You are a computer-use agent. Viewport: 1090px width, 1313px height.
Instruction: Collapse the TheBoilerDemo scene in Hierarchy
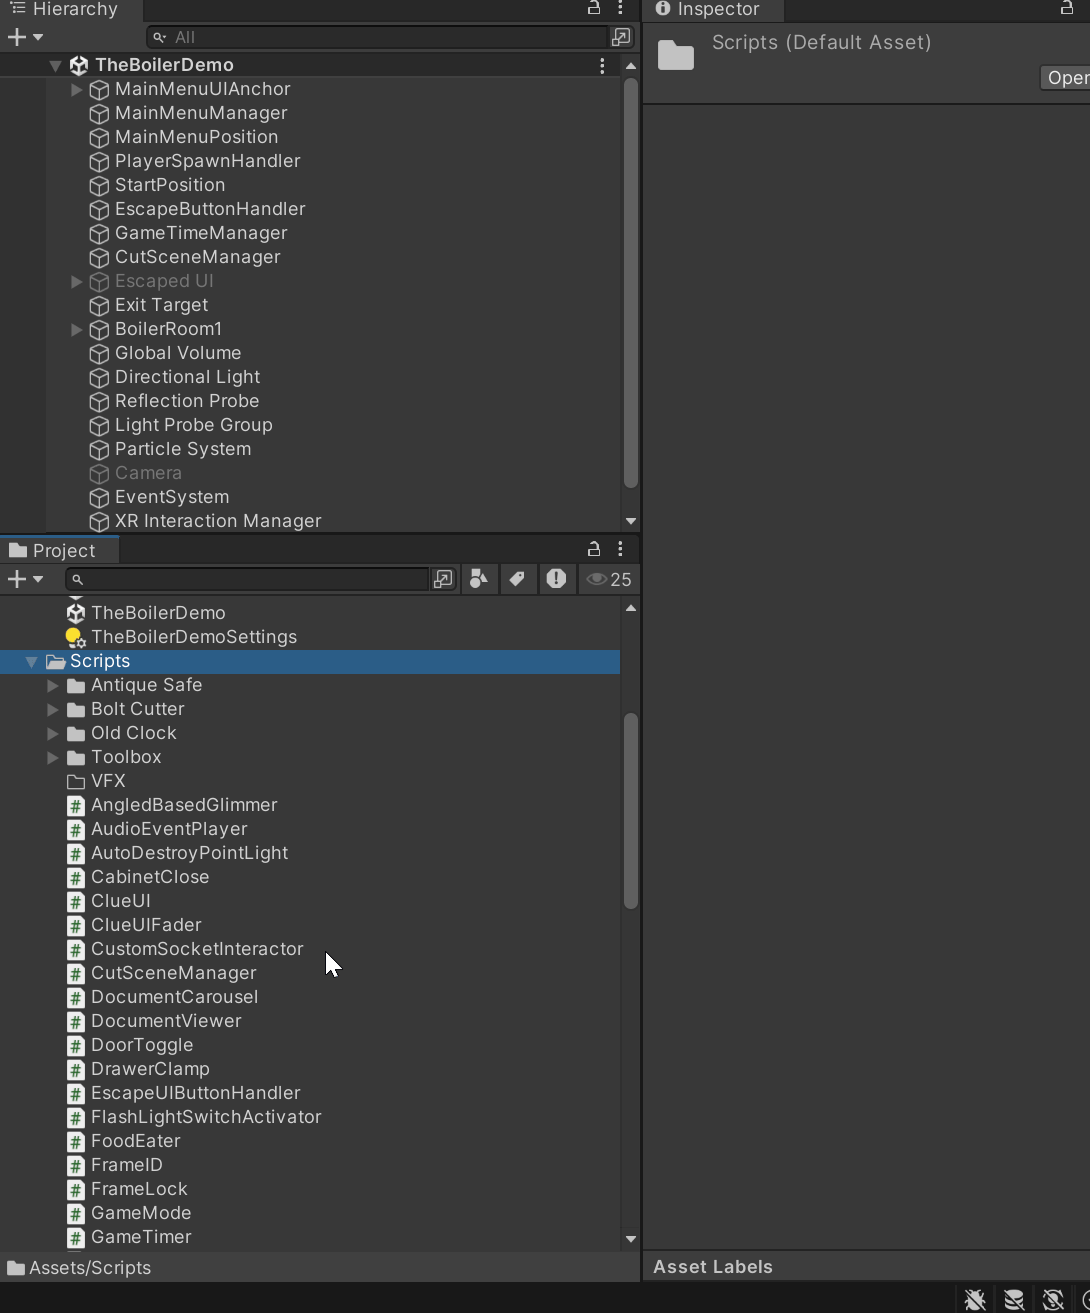click(55, 64)
